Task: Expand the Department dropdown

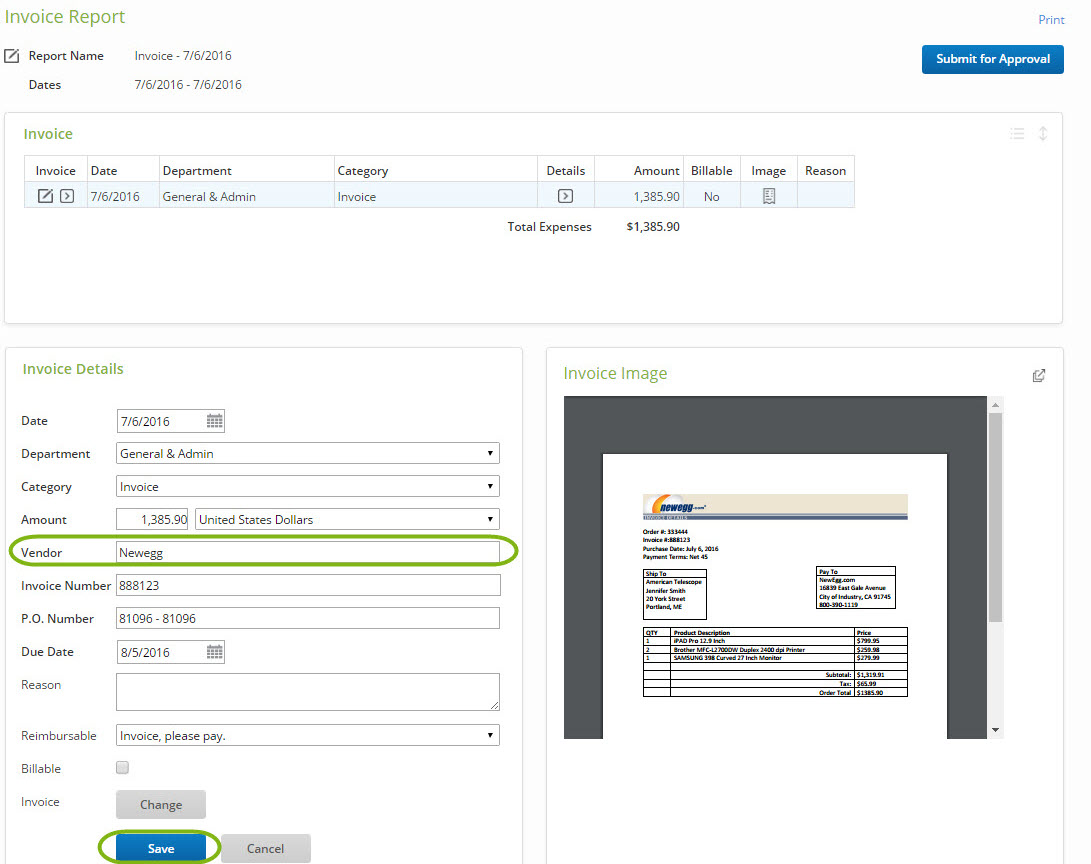Action: pos(308,454)
